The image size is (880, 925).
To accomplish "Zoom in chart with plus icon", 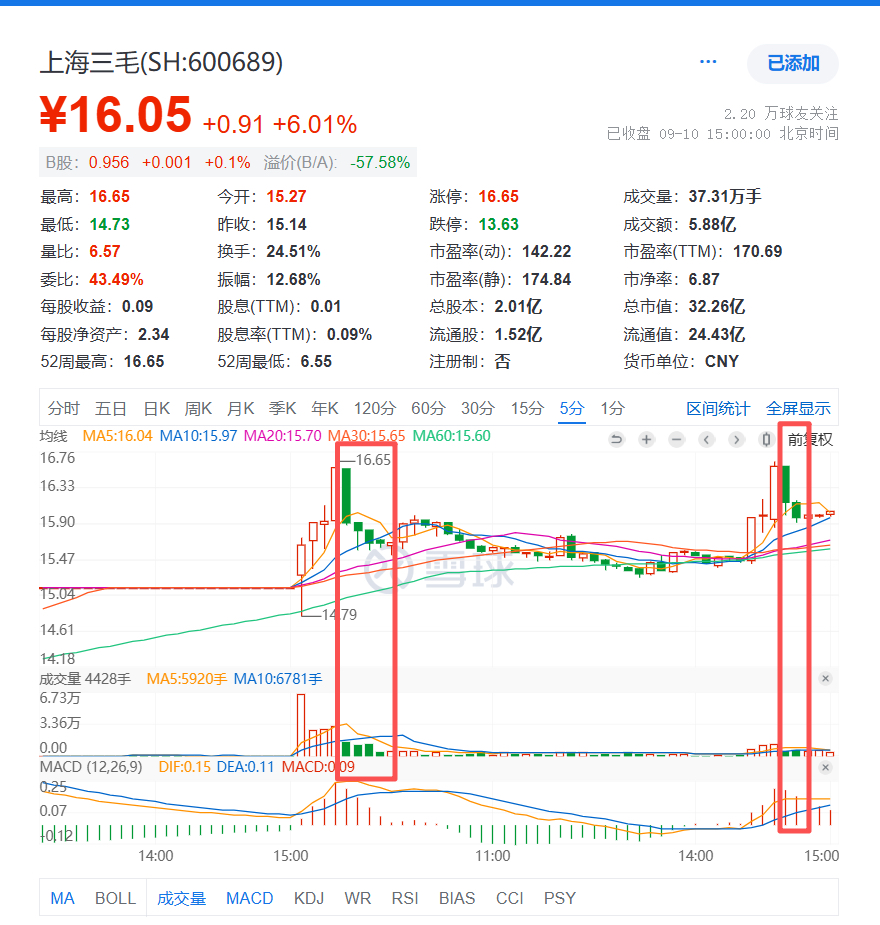I will point(646,439).
